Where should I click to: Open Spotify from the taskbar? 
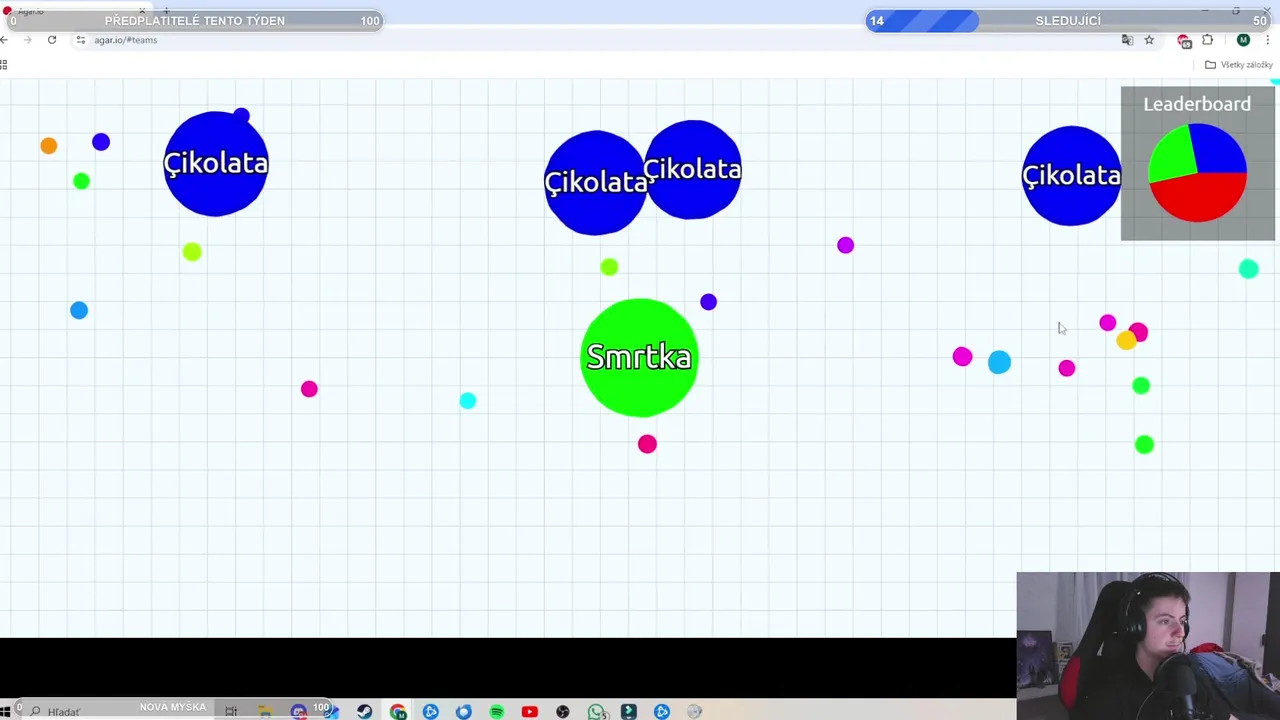tap(497, 711)
